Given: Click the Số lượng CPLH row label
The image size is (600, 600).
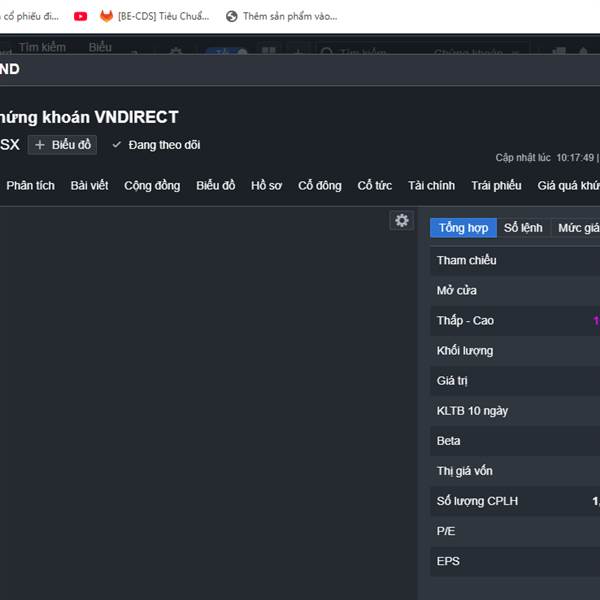Looking at the screenshot, I should click(477, 501).
